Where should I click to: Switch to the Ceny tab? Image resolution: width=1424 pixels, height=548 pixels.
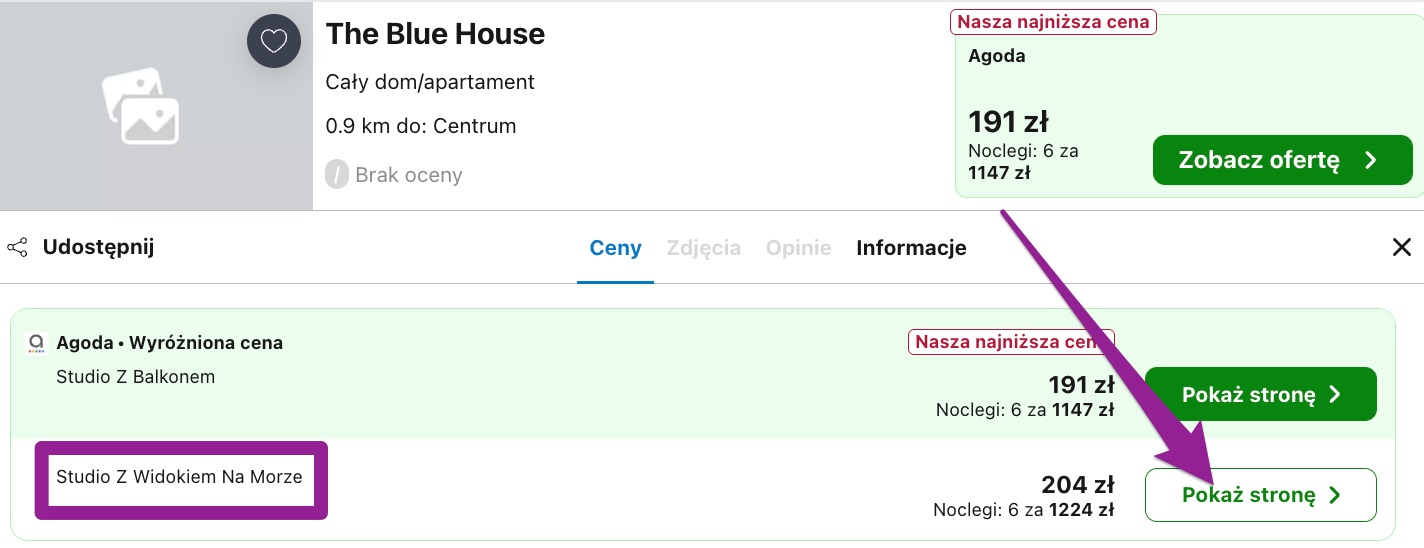click(616, 248)
